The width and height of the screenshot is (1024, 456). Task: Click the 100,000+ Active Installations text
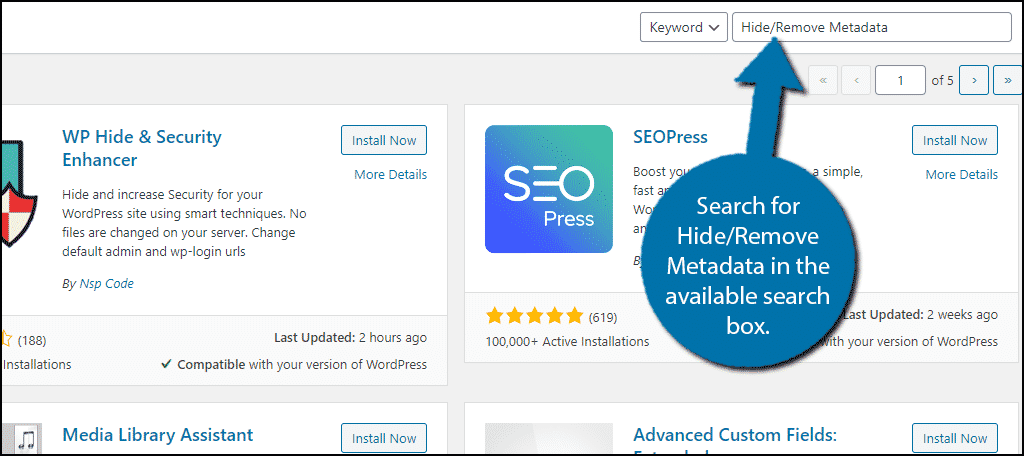[568, 342]
